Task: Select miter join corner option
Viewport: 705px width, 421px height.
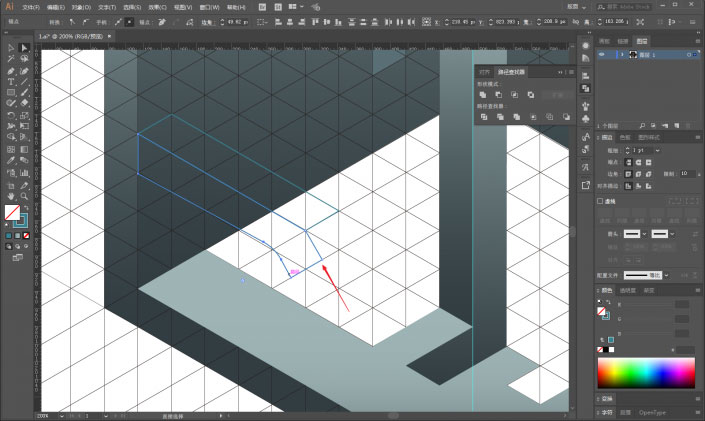Action: [629, 174]
